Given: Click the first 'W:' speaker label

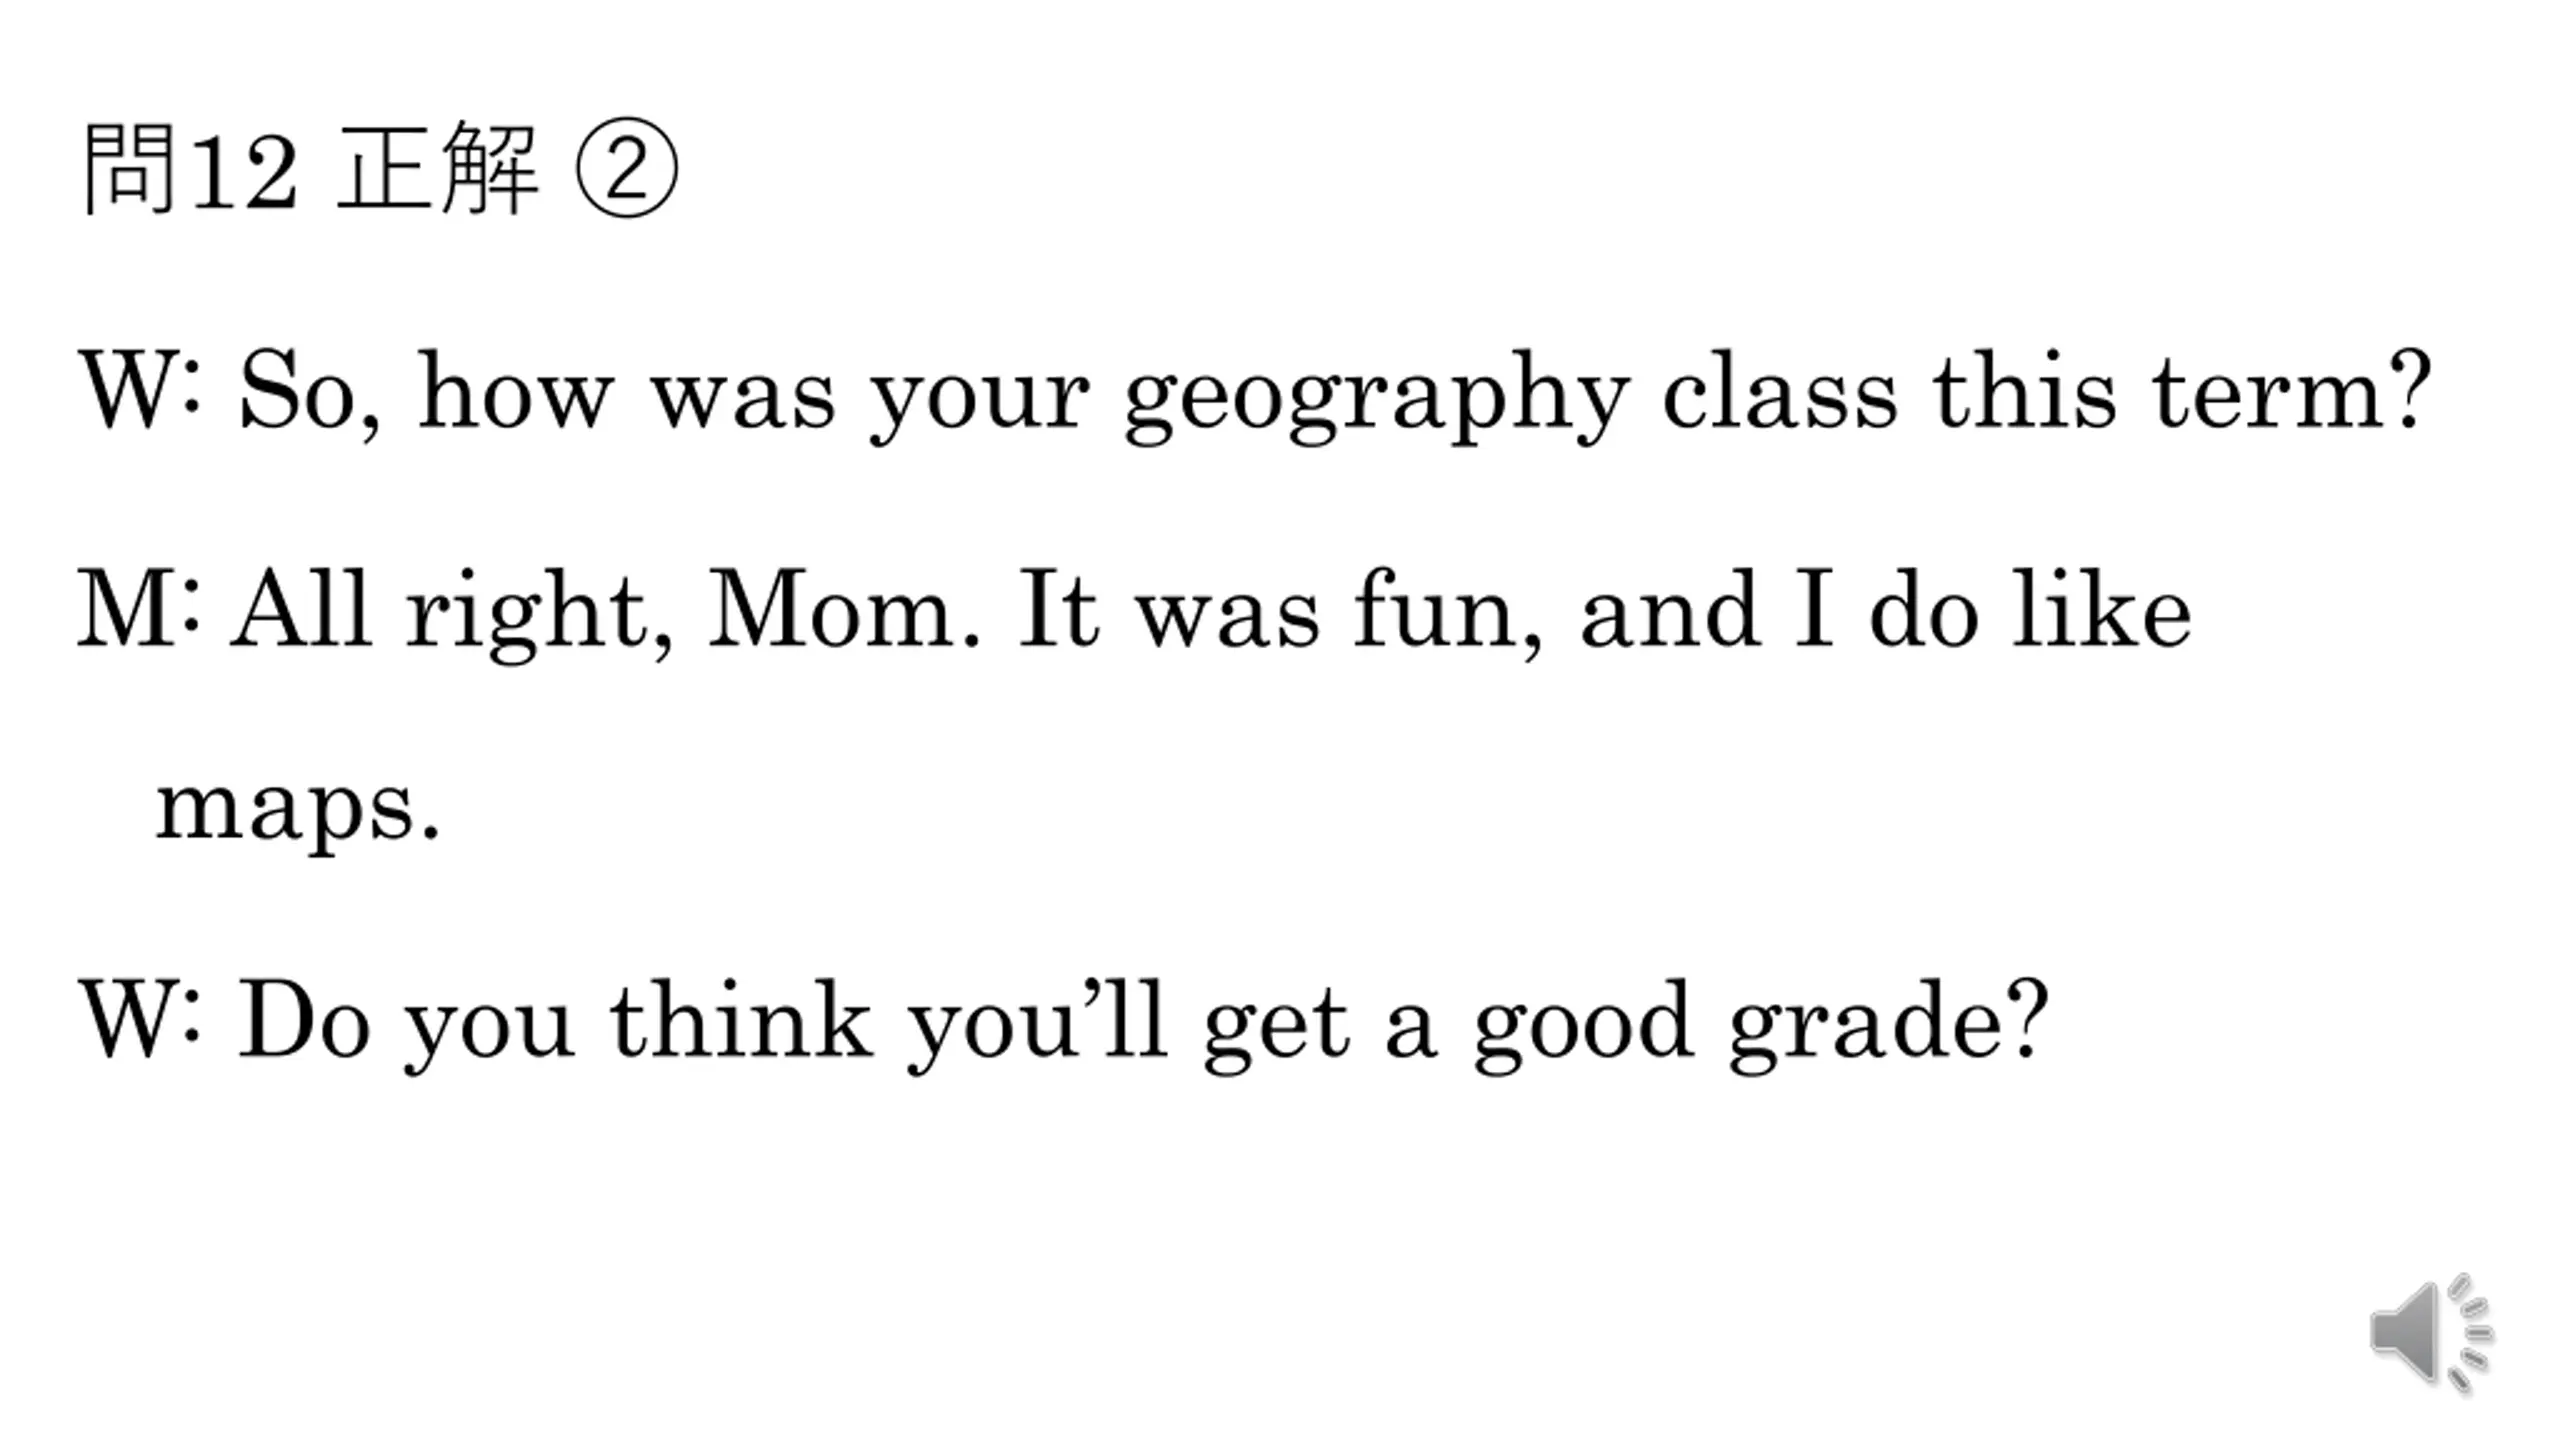Looking at the screenshot, I should coord(141,390).
